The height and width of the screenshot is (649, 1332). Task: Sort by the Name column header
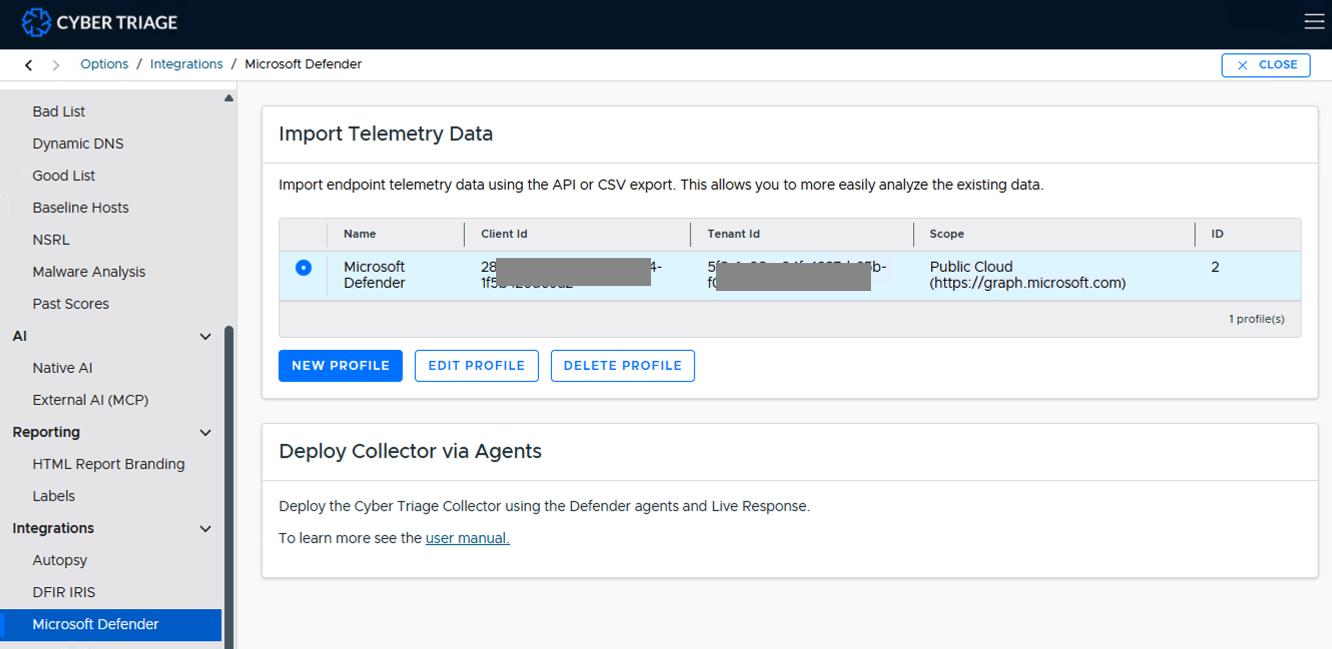point(360,234)
